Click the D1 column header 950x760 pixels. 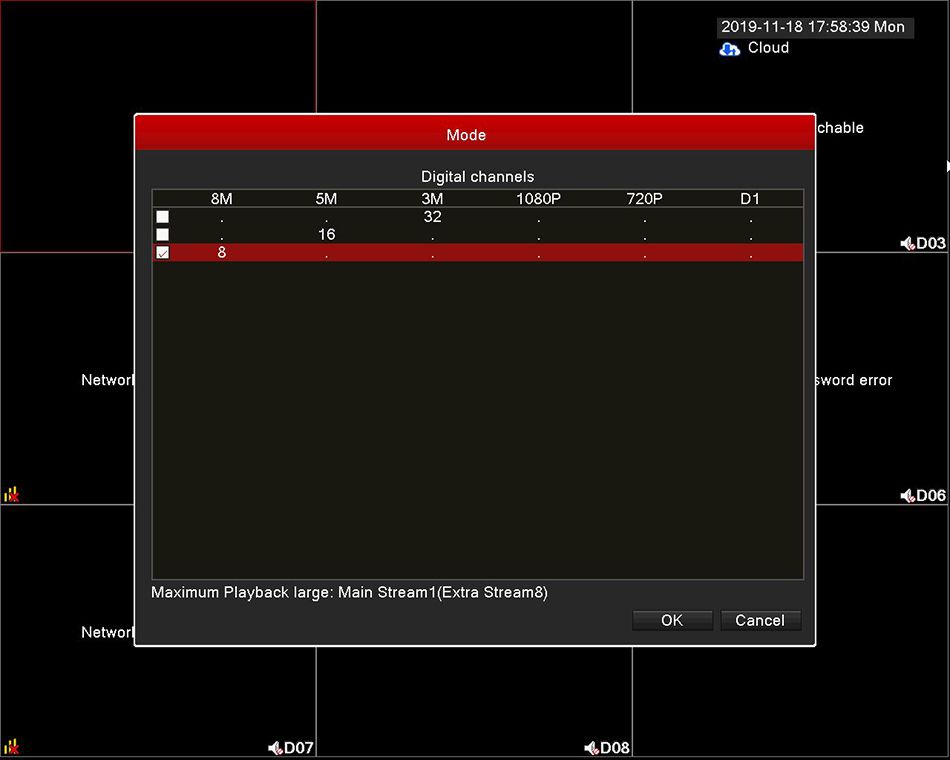pos(750,199)
